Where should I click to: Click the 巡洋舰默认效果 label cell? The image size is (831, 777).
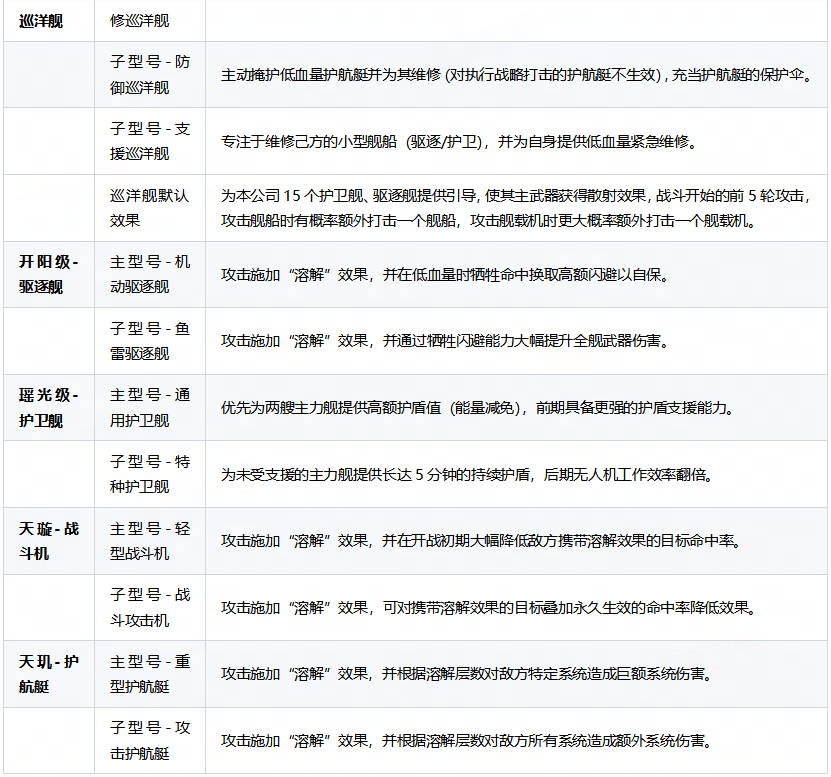150,208
